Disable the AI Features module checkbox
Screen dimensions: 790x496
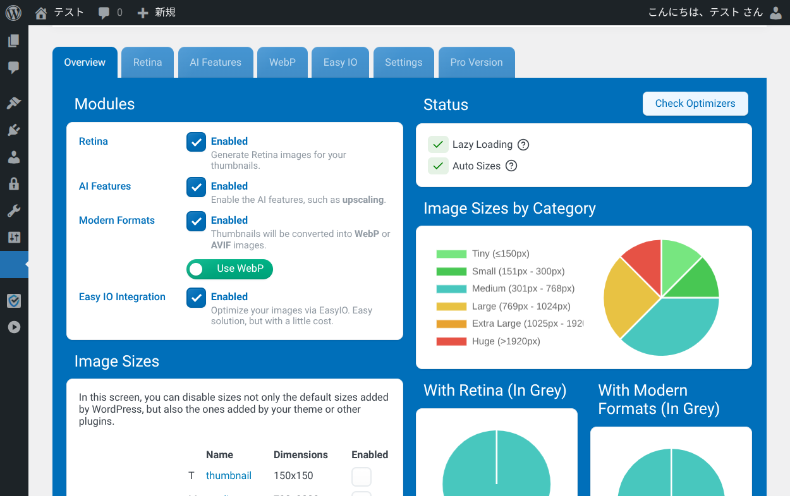196,186
